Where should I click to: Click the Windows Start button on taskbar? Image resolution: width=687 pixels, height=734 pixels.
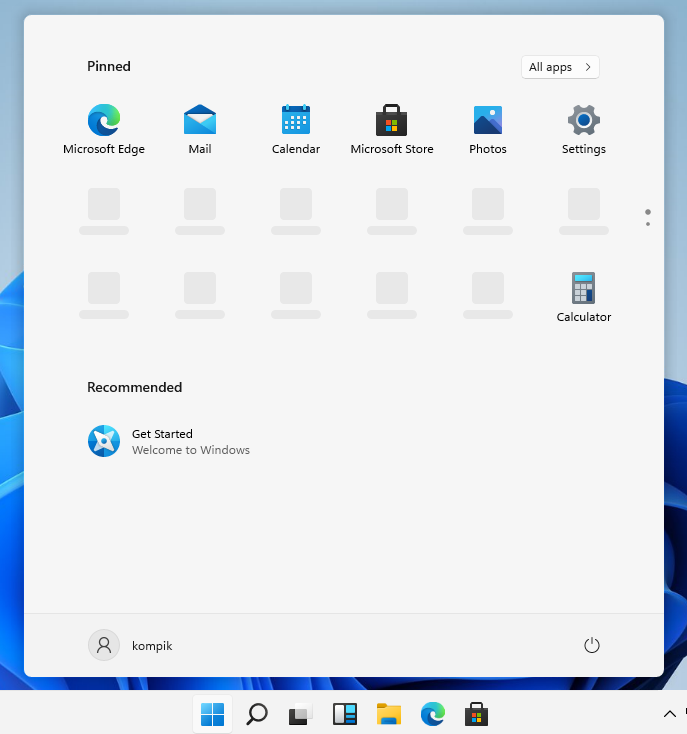tap(212, 714)
